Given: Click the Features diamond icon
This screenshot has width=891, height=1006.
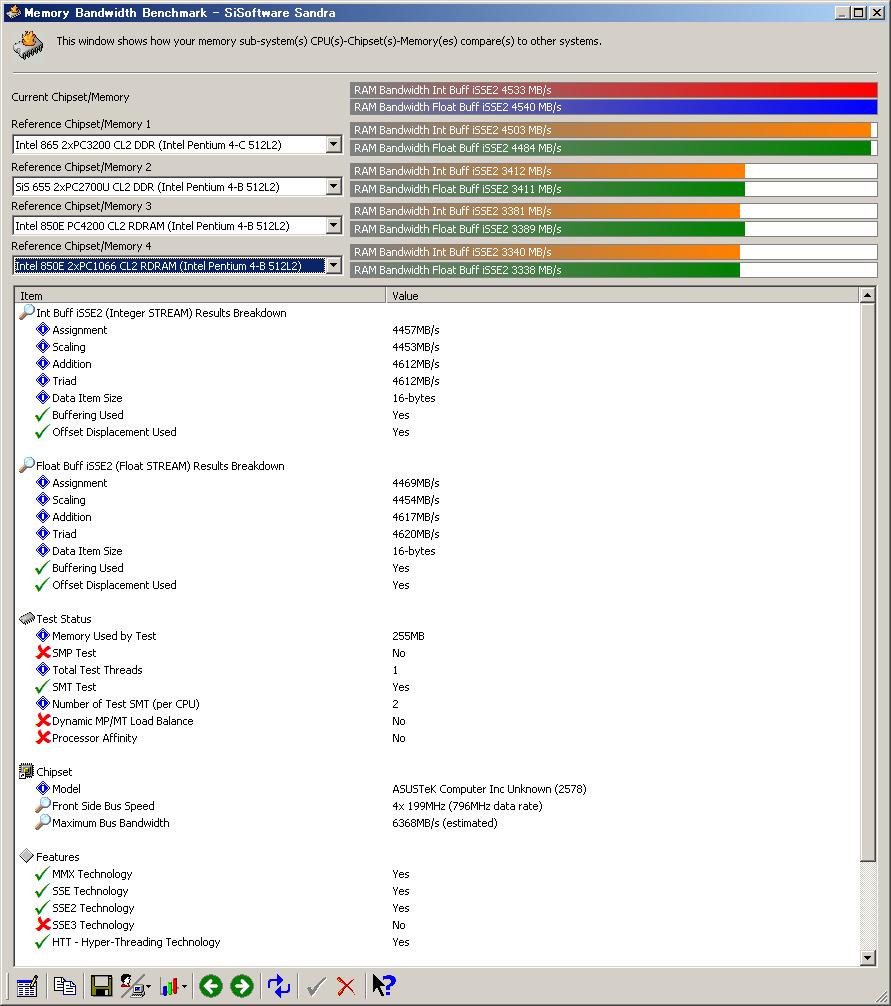Looking at the screenshot, I should pyautogui.click(x=26, y=856).
